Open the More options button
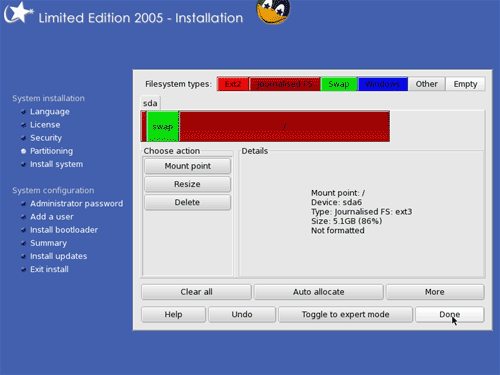 (435, 292)
